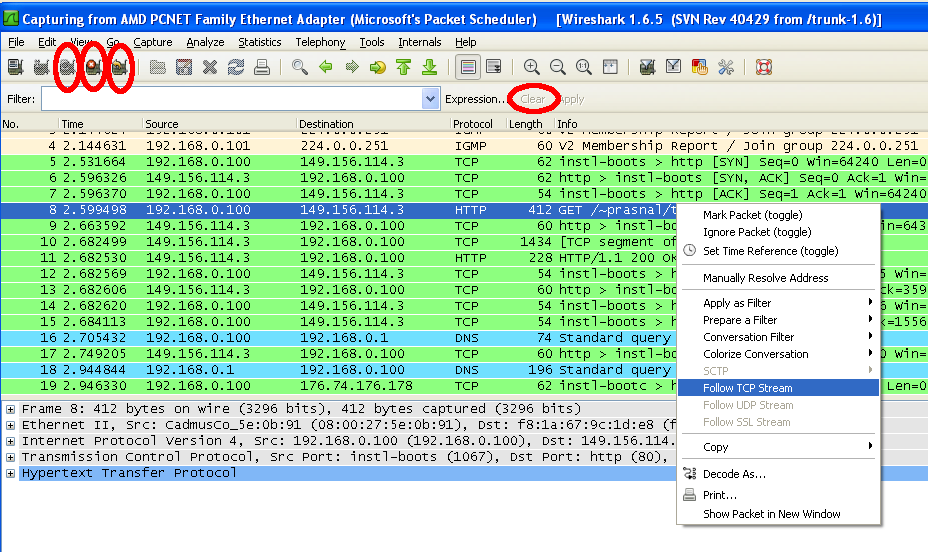Edit capture filters icon
Image resolution: width=928 pixels, height=552 pixels.
click(647, 67)
